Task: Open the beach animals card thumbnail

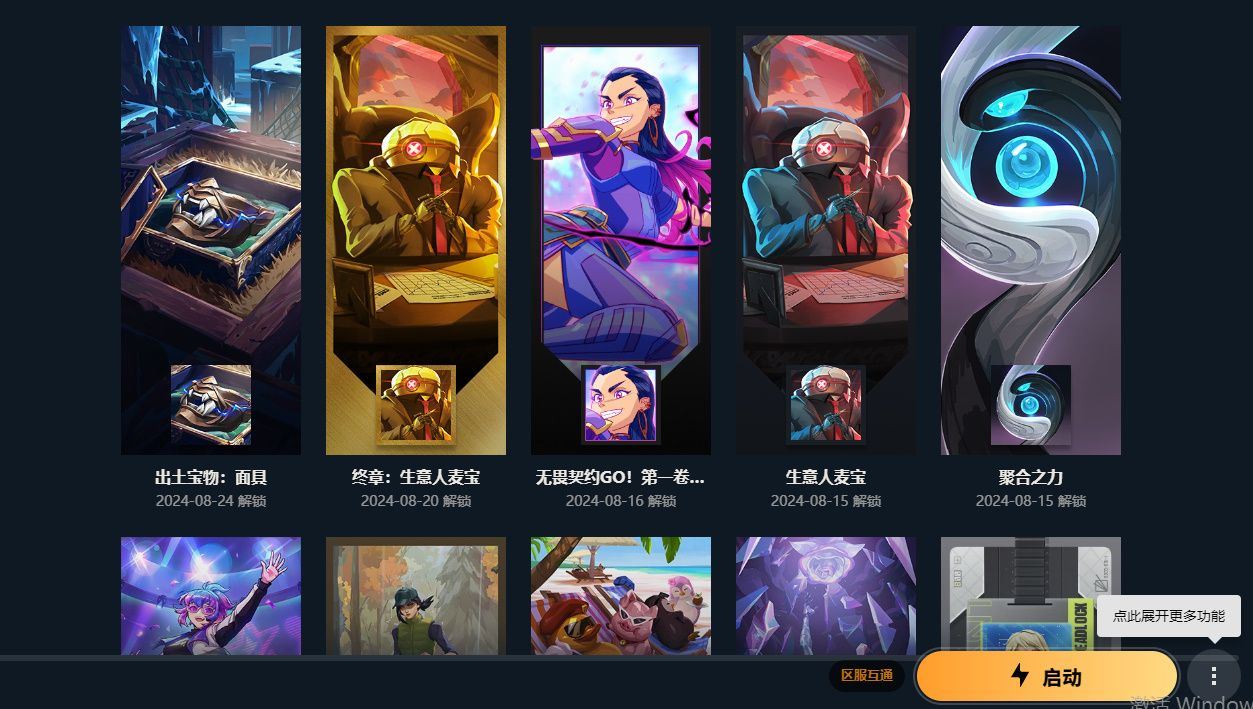Action: [621, 596]
